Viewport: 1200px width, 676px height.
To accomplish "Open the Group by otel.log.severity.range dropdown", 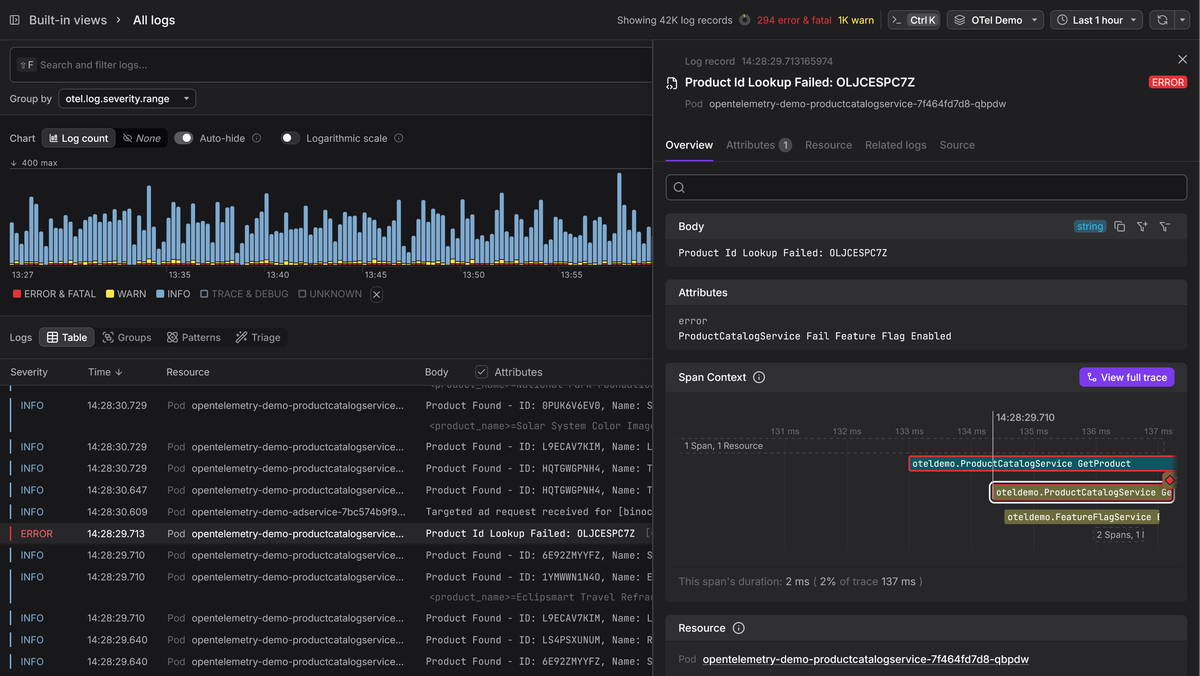I will (x=127, y=99).
